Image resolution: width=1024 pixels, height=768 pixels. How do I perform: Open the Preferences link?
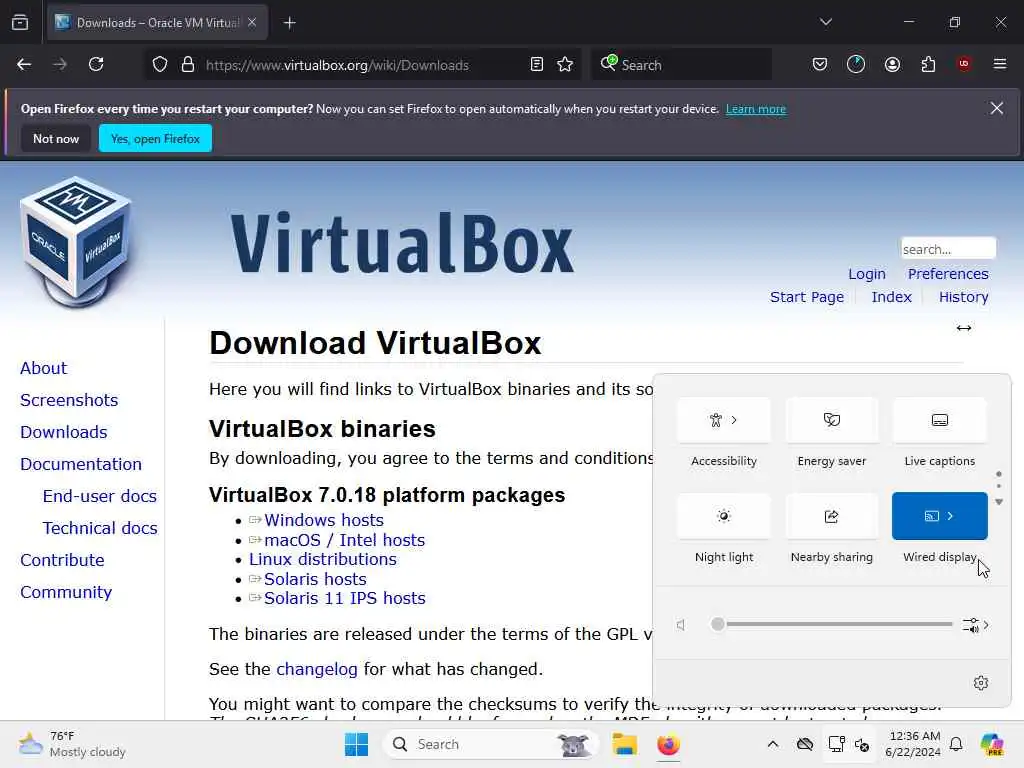pyautogui.click(x=948, y=274)
